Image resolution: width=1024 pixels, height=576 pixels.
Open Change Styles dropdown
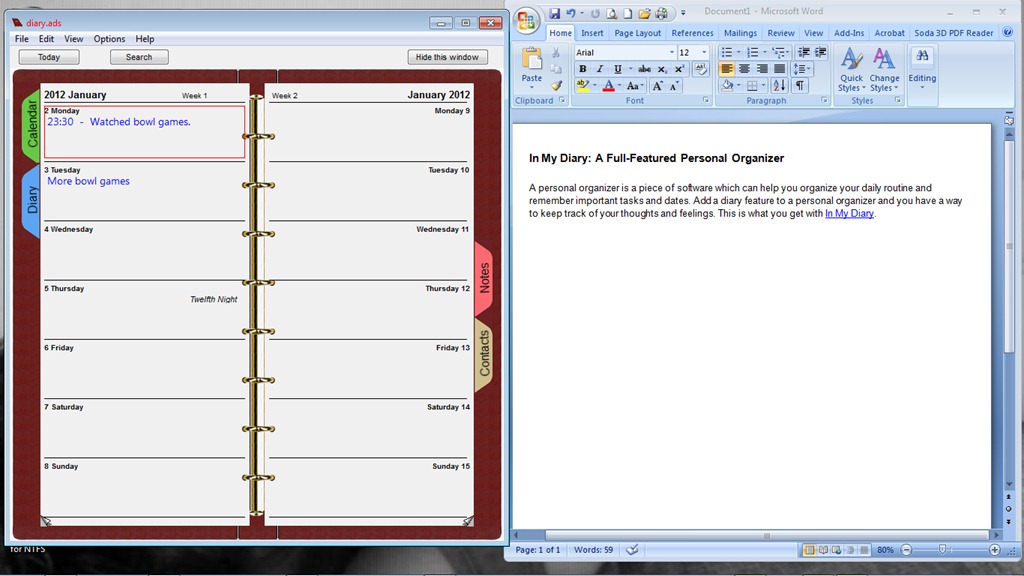coord(884,69)
